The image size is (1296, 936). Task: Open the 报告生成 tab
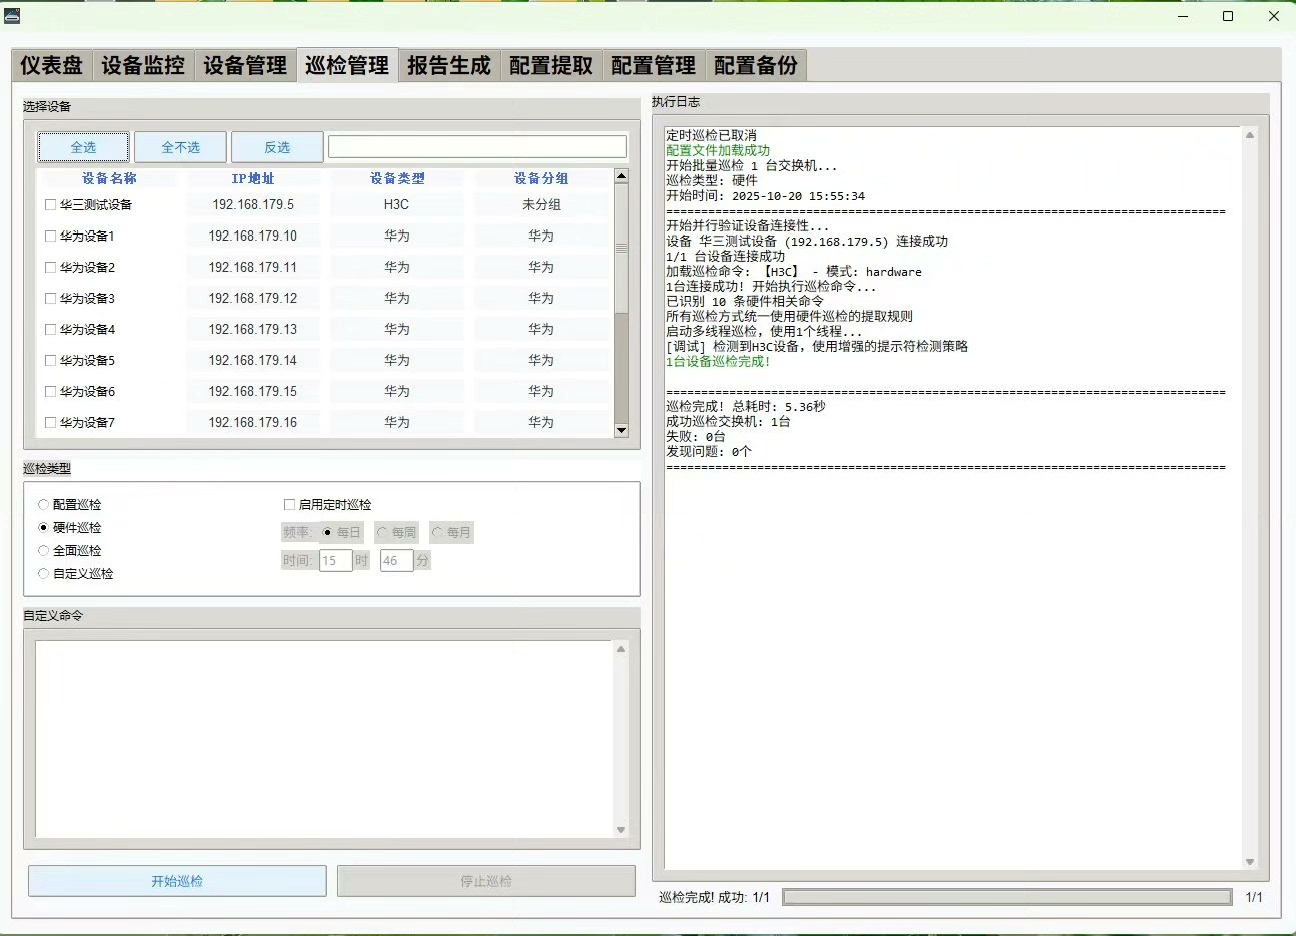point(449,66)
